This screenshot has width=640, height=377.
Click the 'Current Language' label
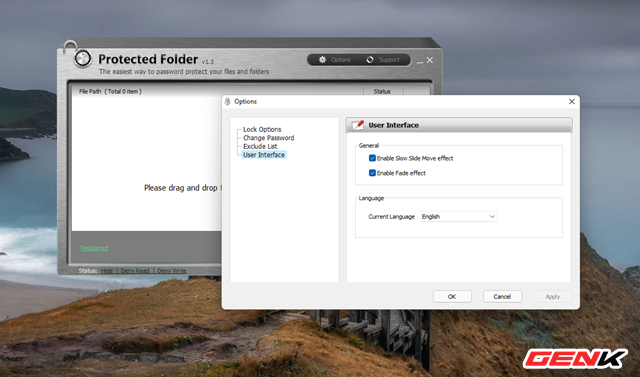tap(391, 217)
